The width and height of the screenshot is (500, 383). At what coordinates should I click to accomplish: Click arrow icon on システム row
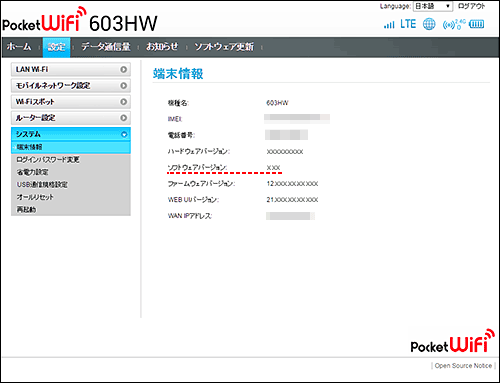(x=124, y=134)
